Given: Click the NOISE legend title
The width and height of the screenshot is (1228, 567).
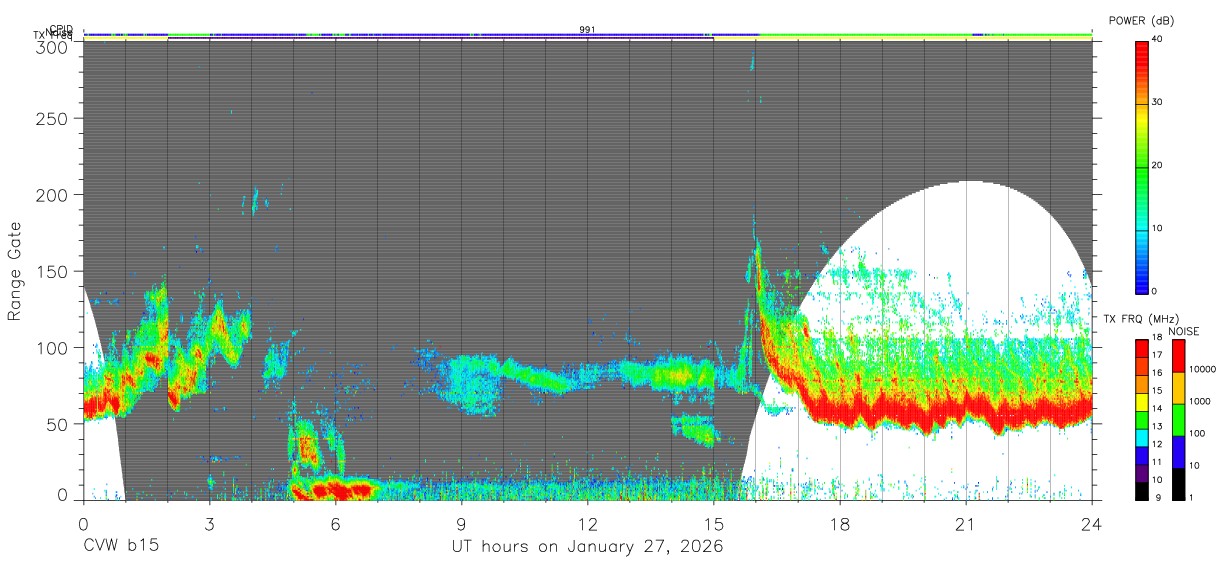Looking at the screenshot, I should [1183, 331].
